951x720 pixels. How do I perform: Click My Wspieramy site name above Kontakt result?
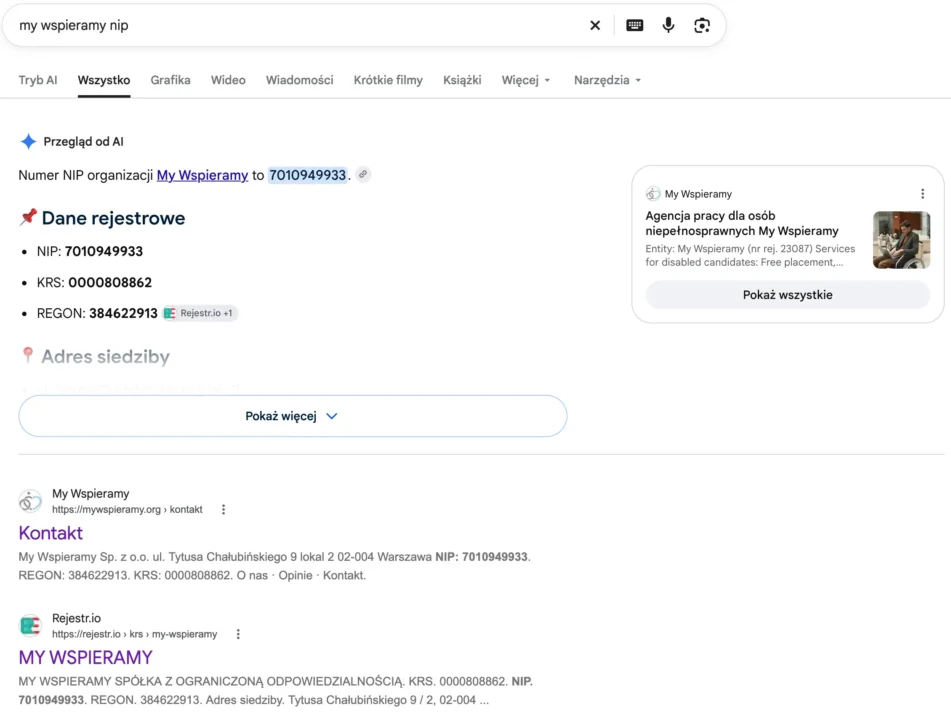pyautogui.click(x=90, y=494)
